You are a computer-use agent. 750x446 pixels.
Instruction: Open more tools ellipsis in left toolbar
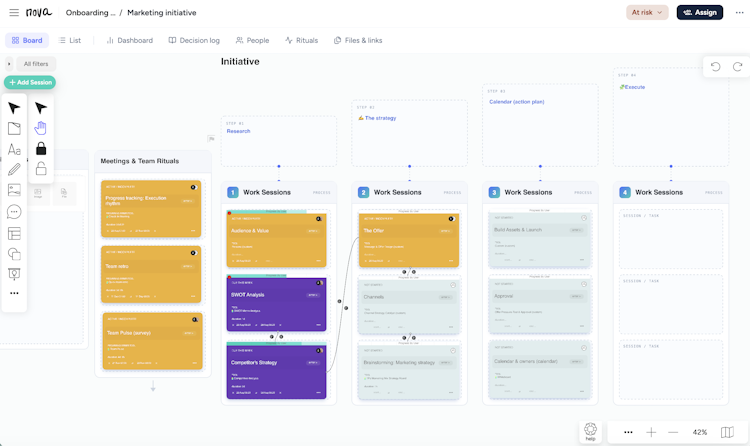[x=14, y=293]
